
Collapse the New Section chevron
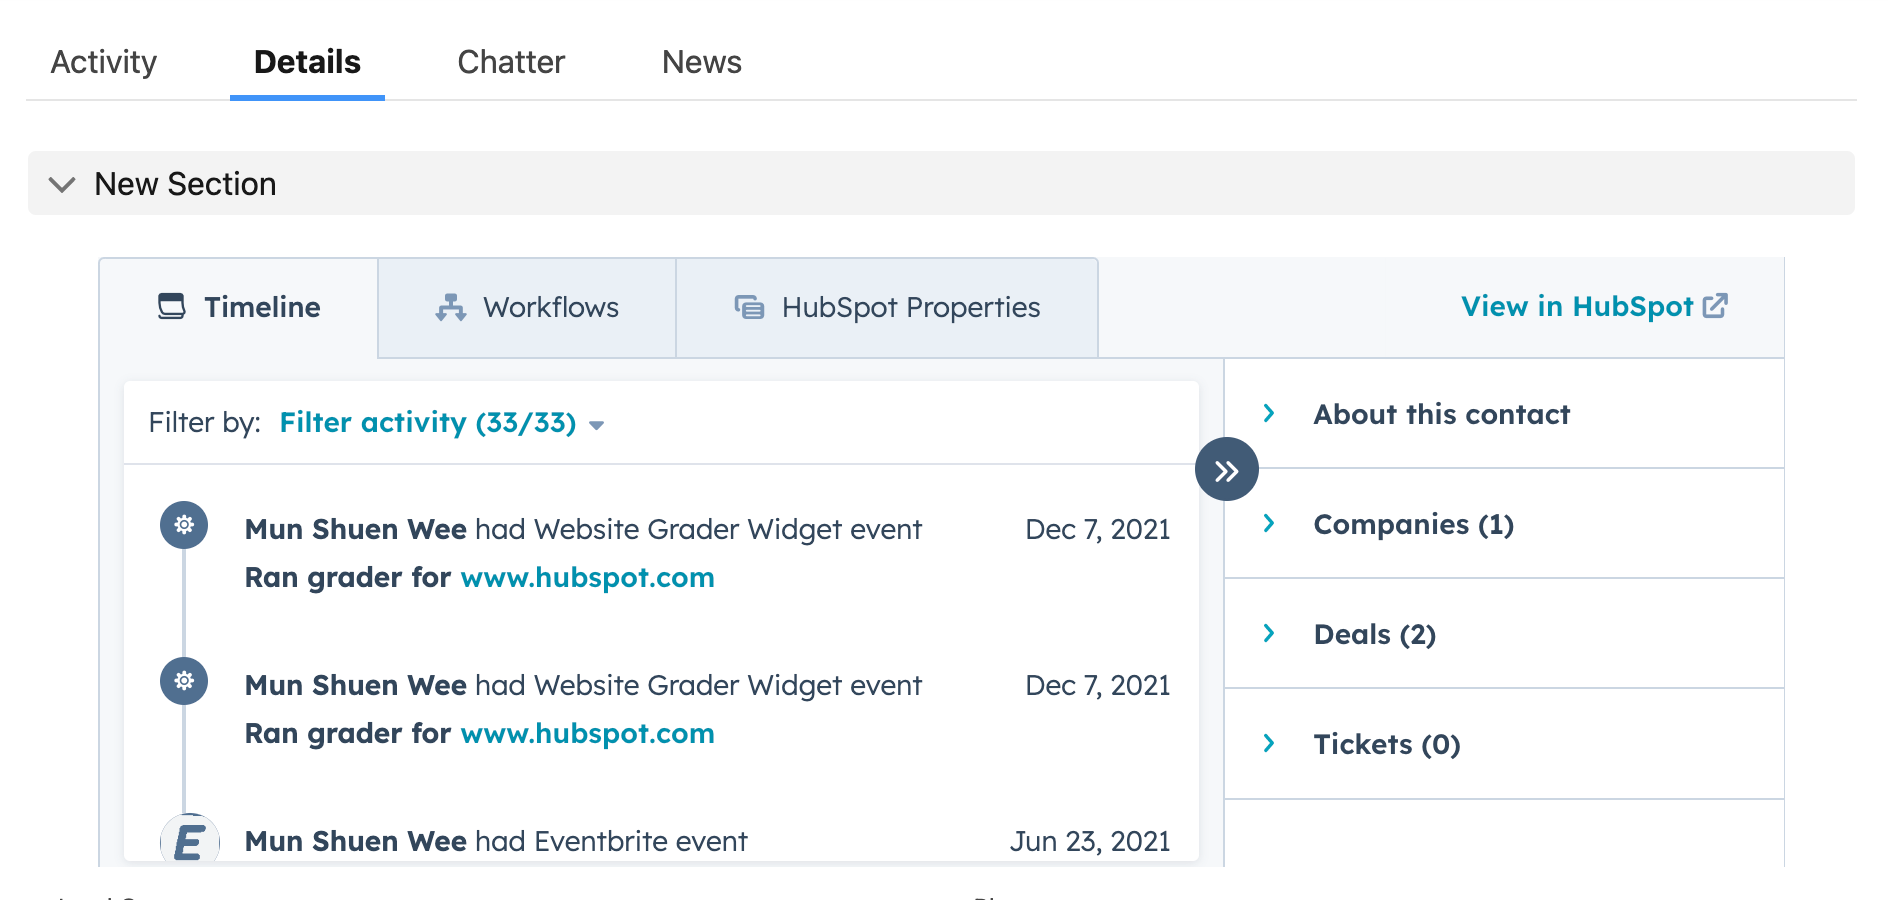[62, 184]
